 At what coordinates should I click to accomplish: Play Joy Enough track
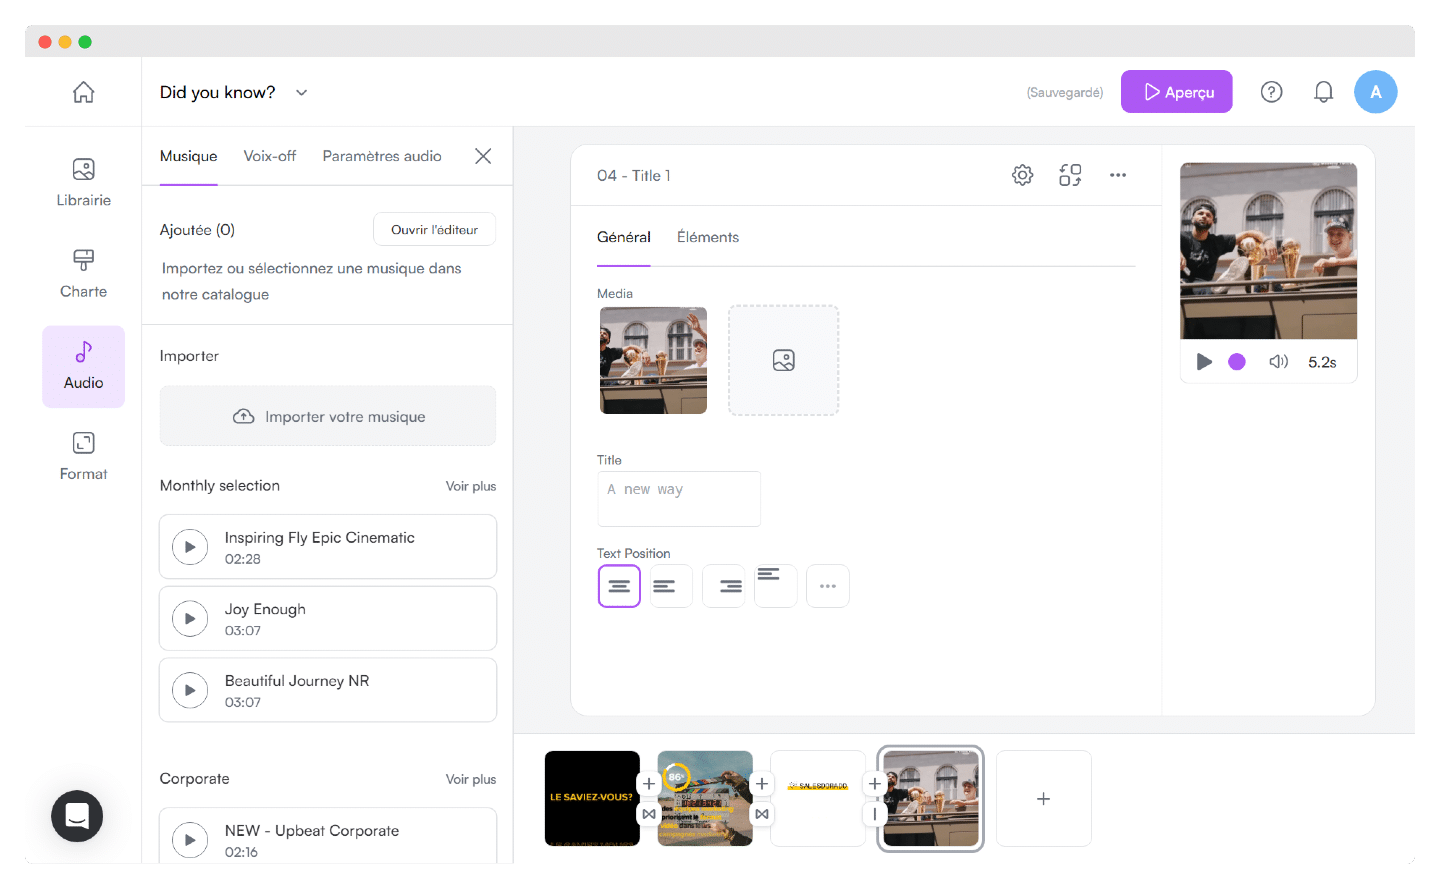coord(190,619)
